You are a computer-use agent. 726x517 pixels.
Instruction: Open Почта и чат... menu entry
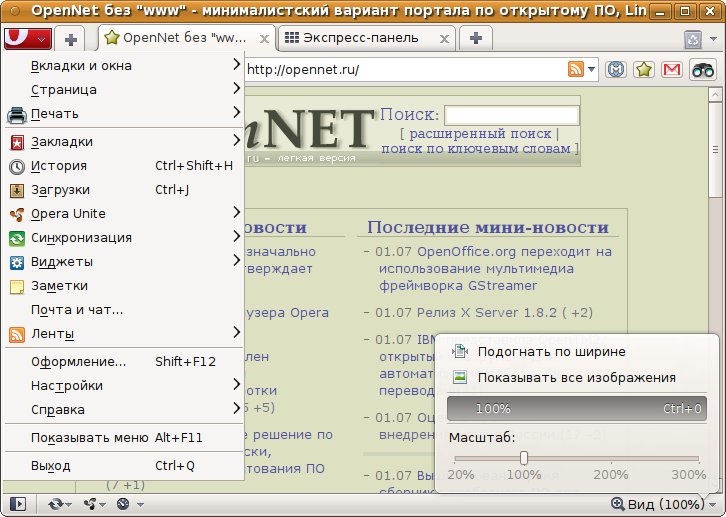pyautogui.click(x=124, y=310)
